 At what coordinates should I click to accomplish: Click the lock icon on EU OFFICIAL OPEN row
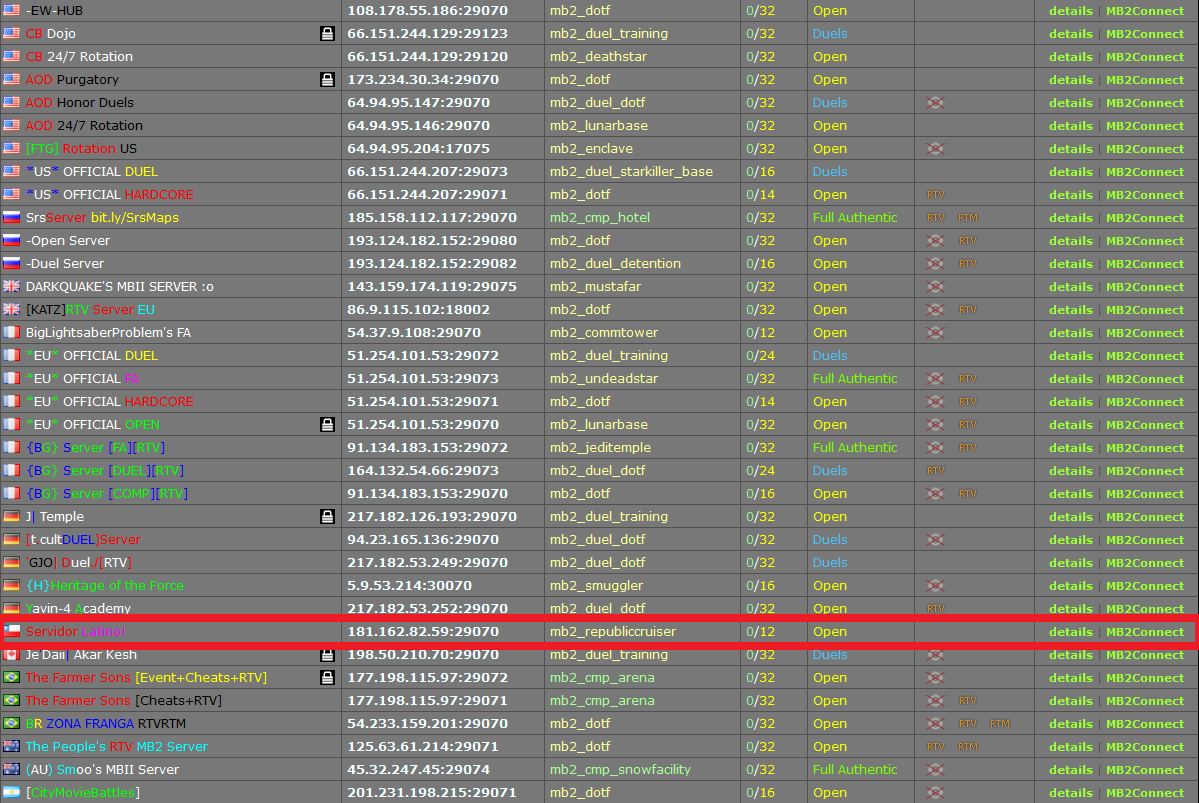327,425
